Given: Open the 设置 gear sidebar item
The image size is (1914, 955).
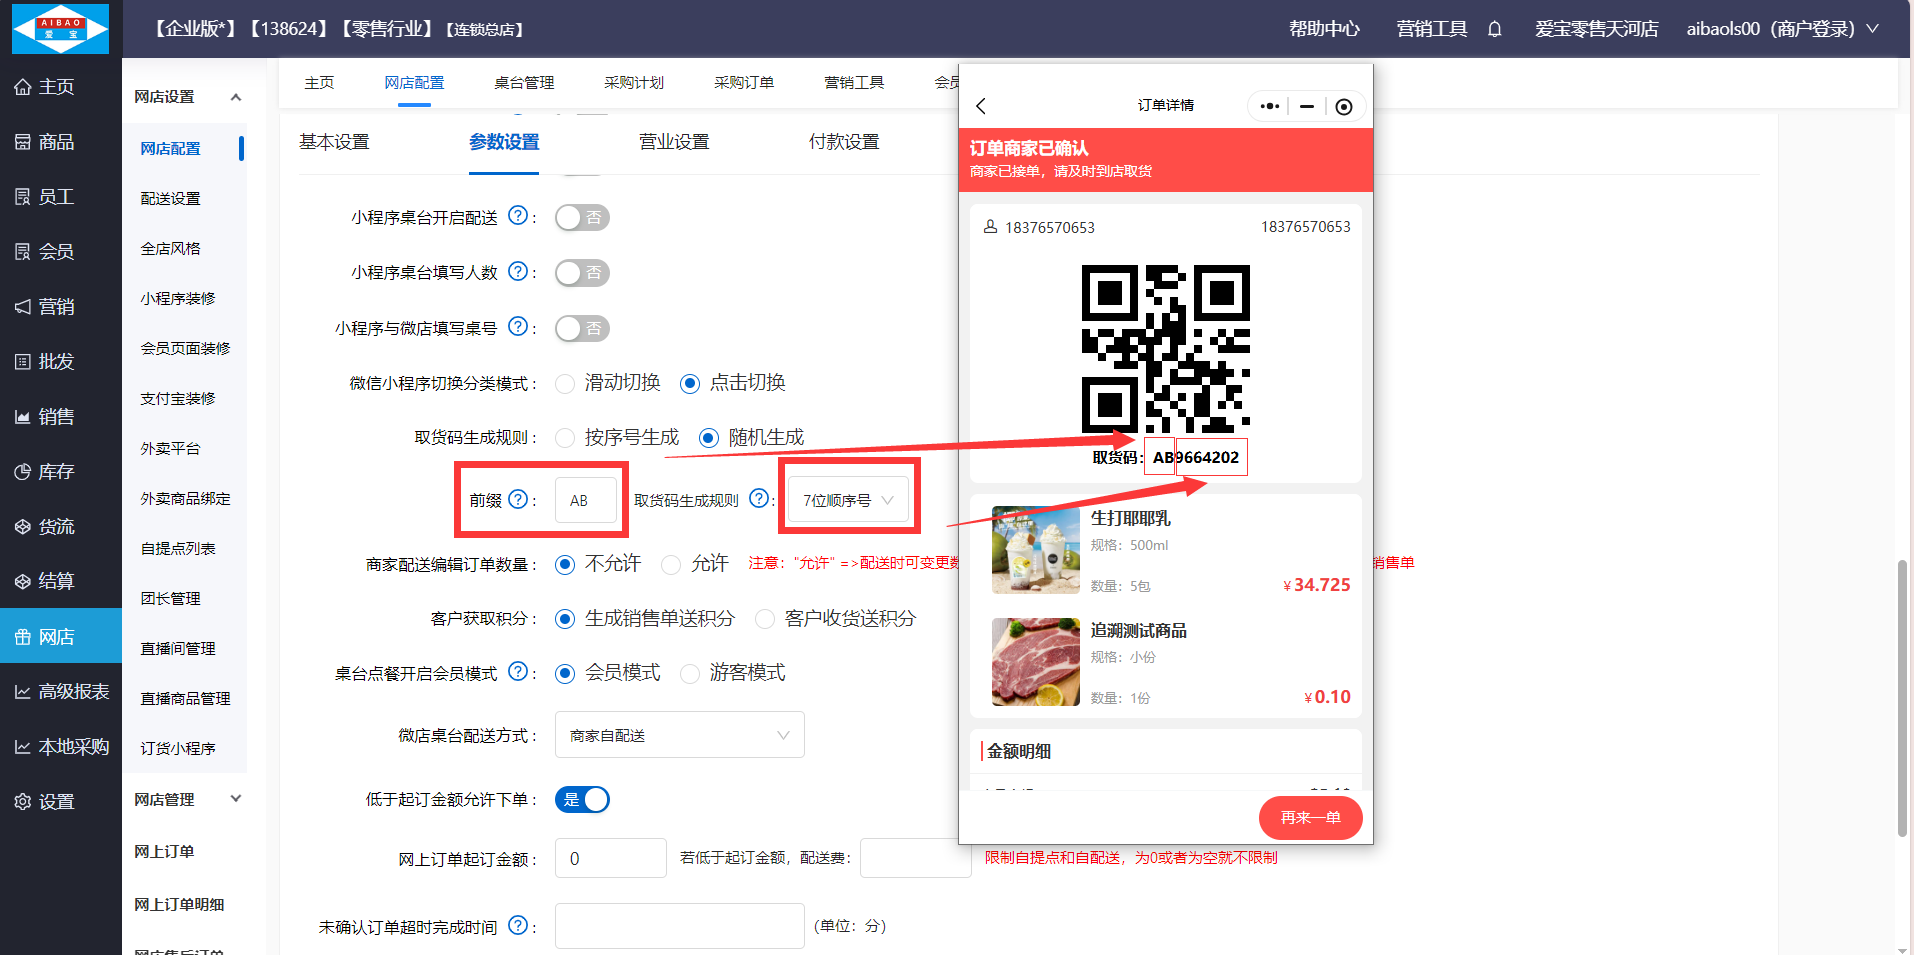Looking at the screenshot, I should coord(60,802).
